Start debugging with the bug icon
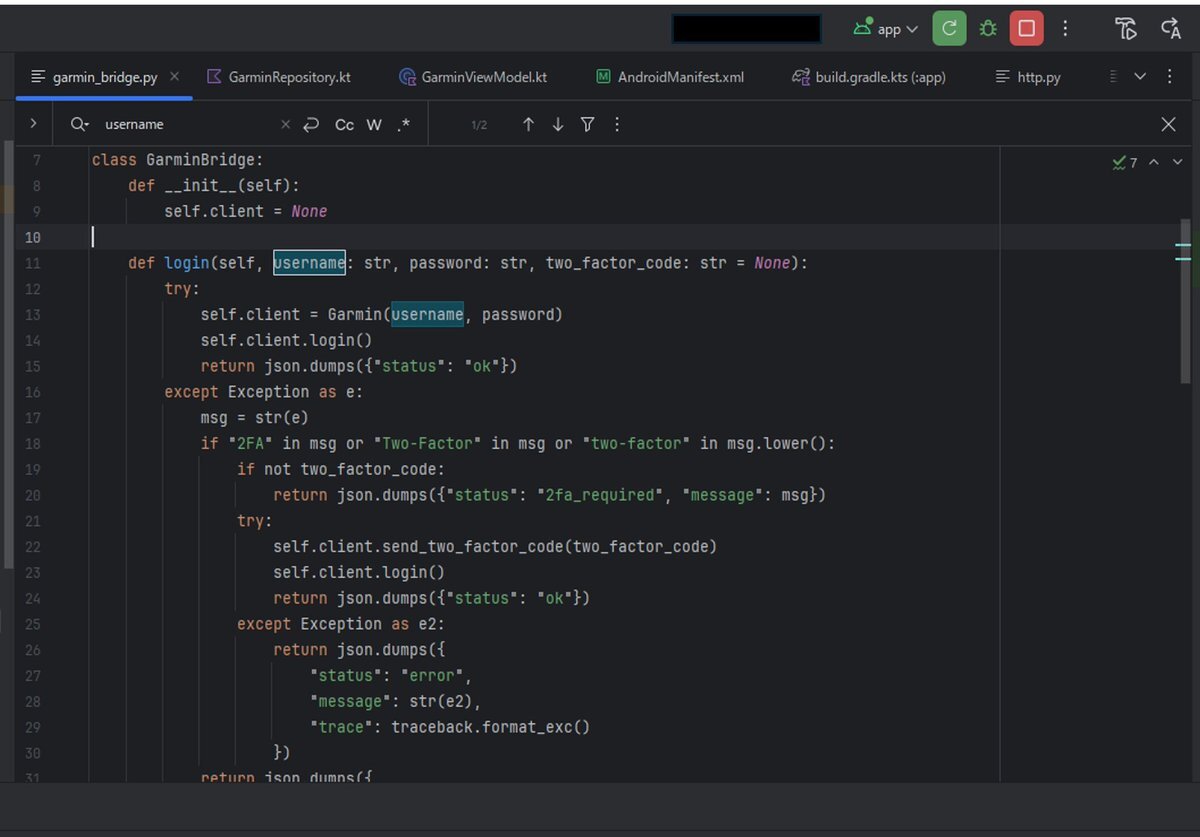 [988, 29]
